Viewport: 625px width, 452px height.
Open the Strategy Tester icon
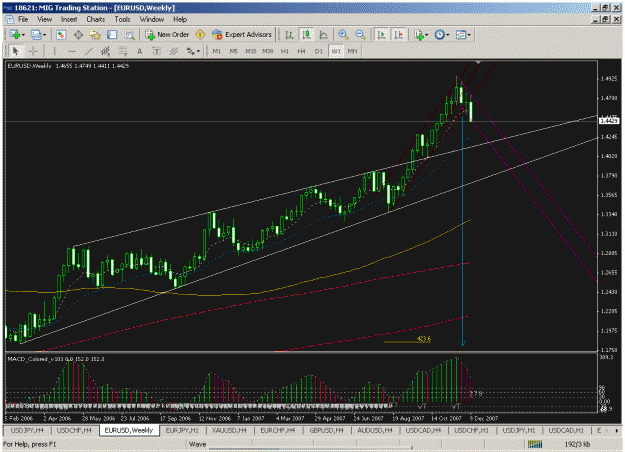click(x=129, y=35)
